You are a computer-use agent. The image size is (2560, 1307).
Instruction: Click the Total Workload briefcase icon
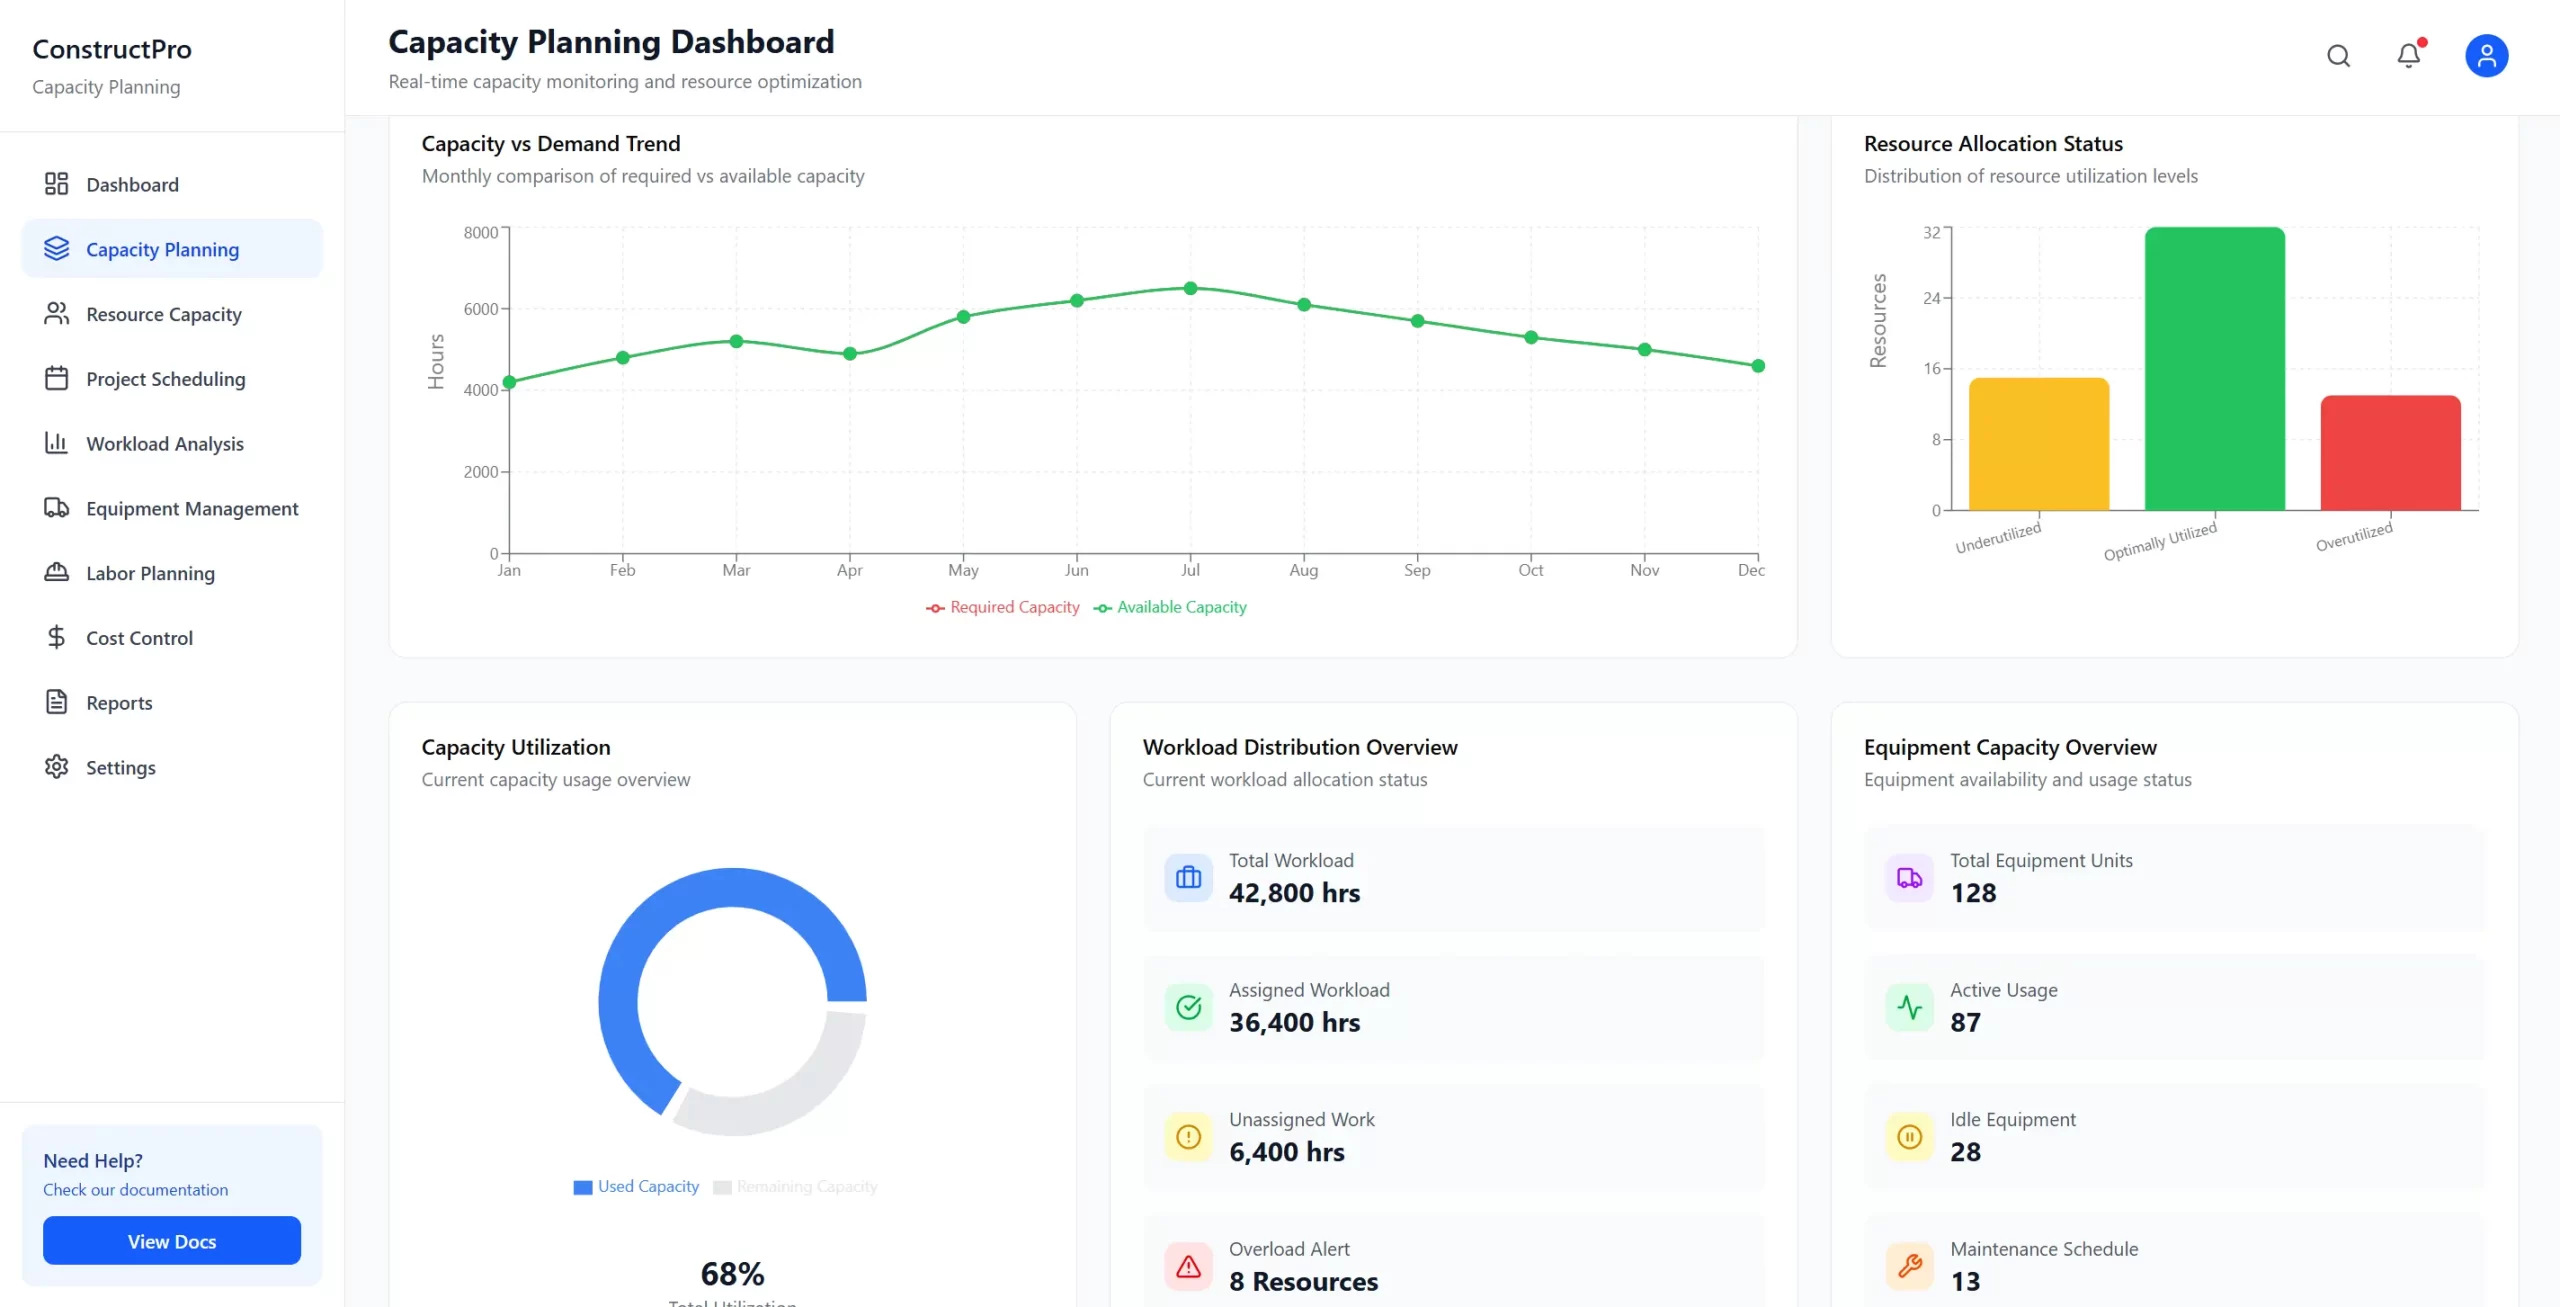1188,877
